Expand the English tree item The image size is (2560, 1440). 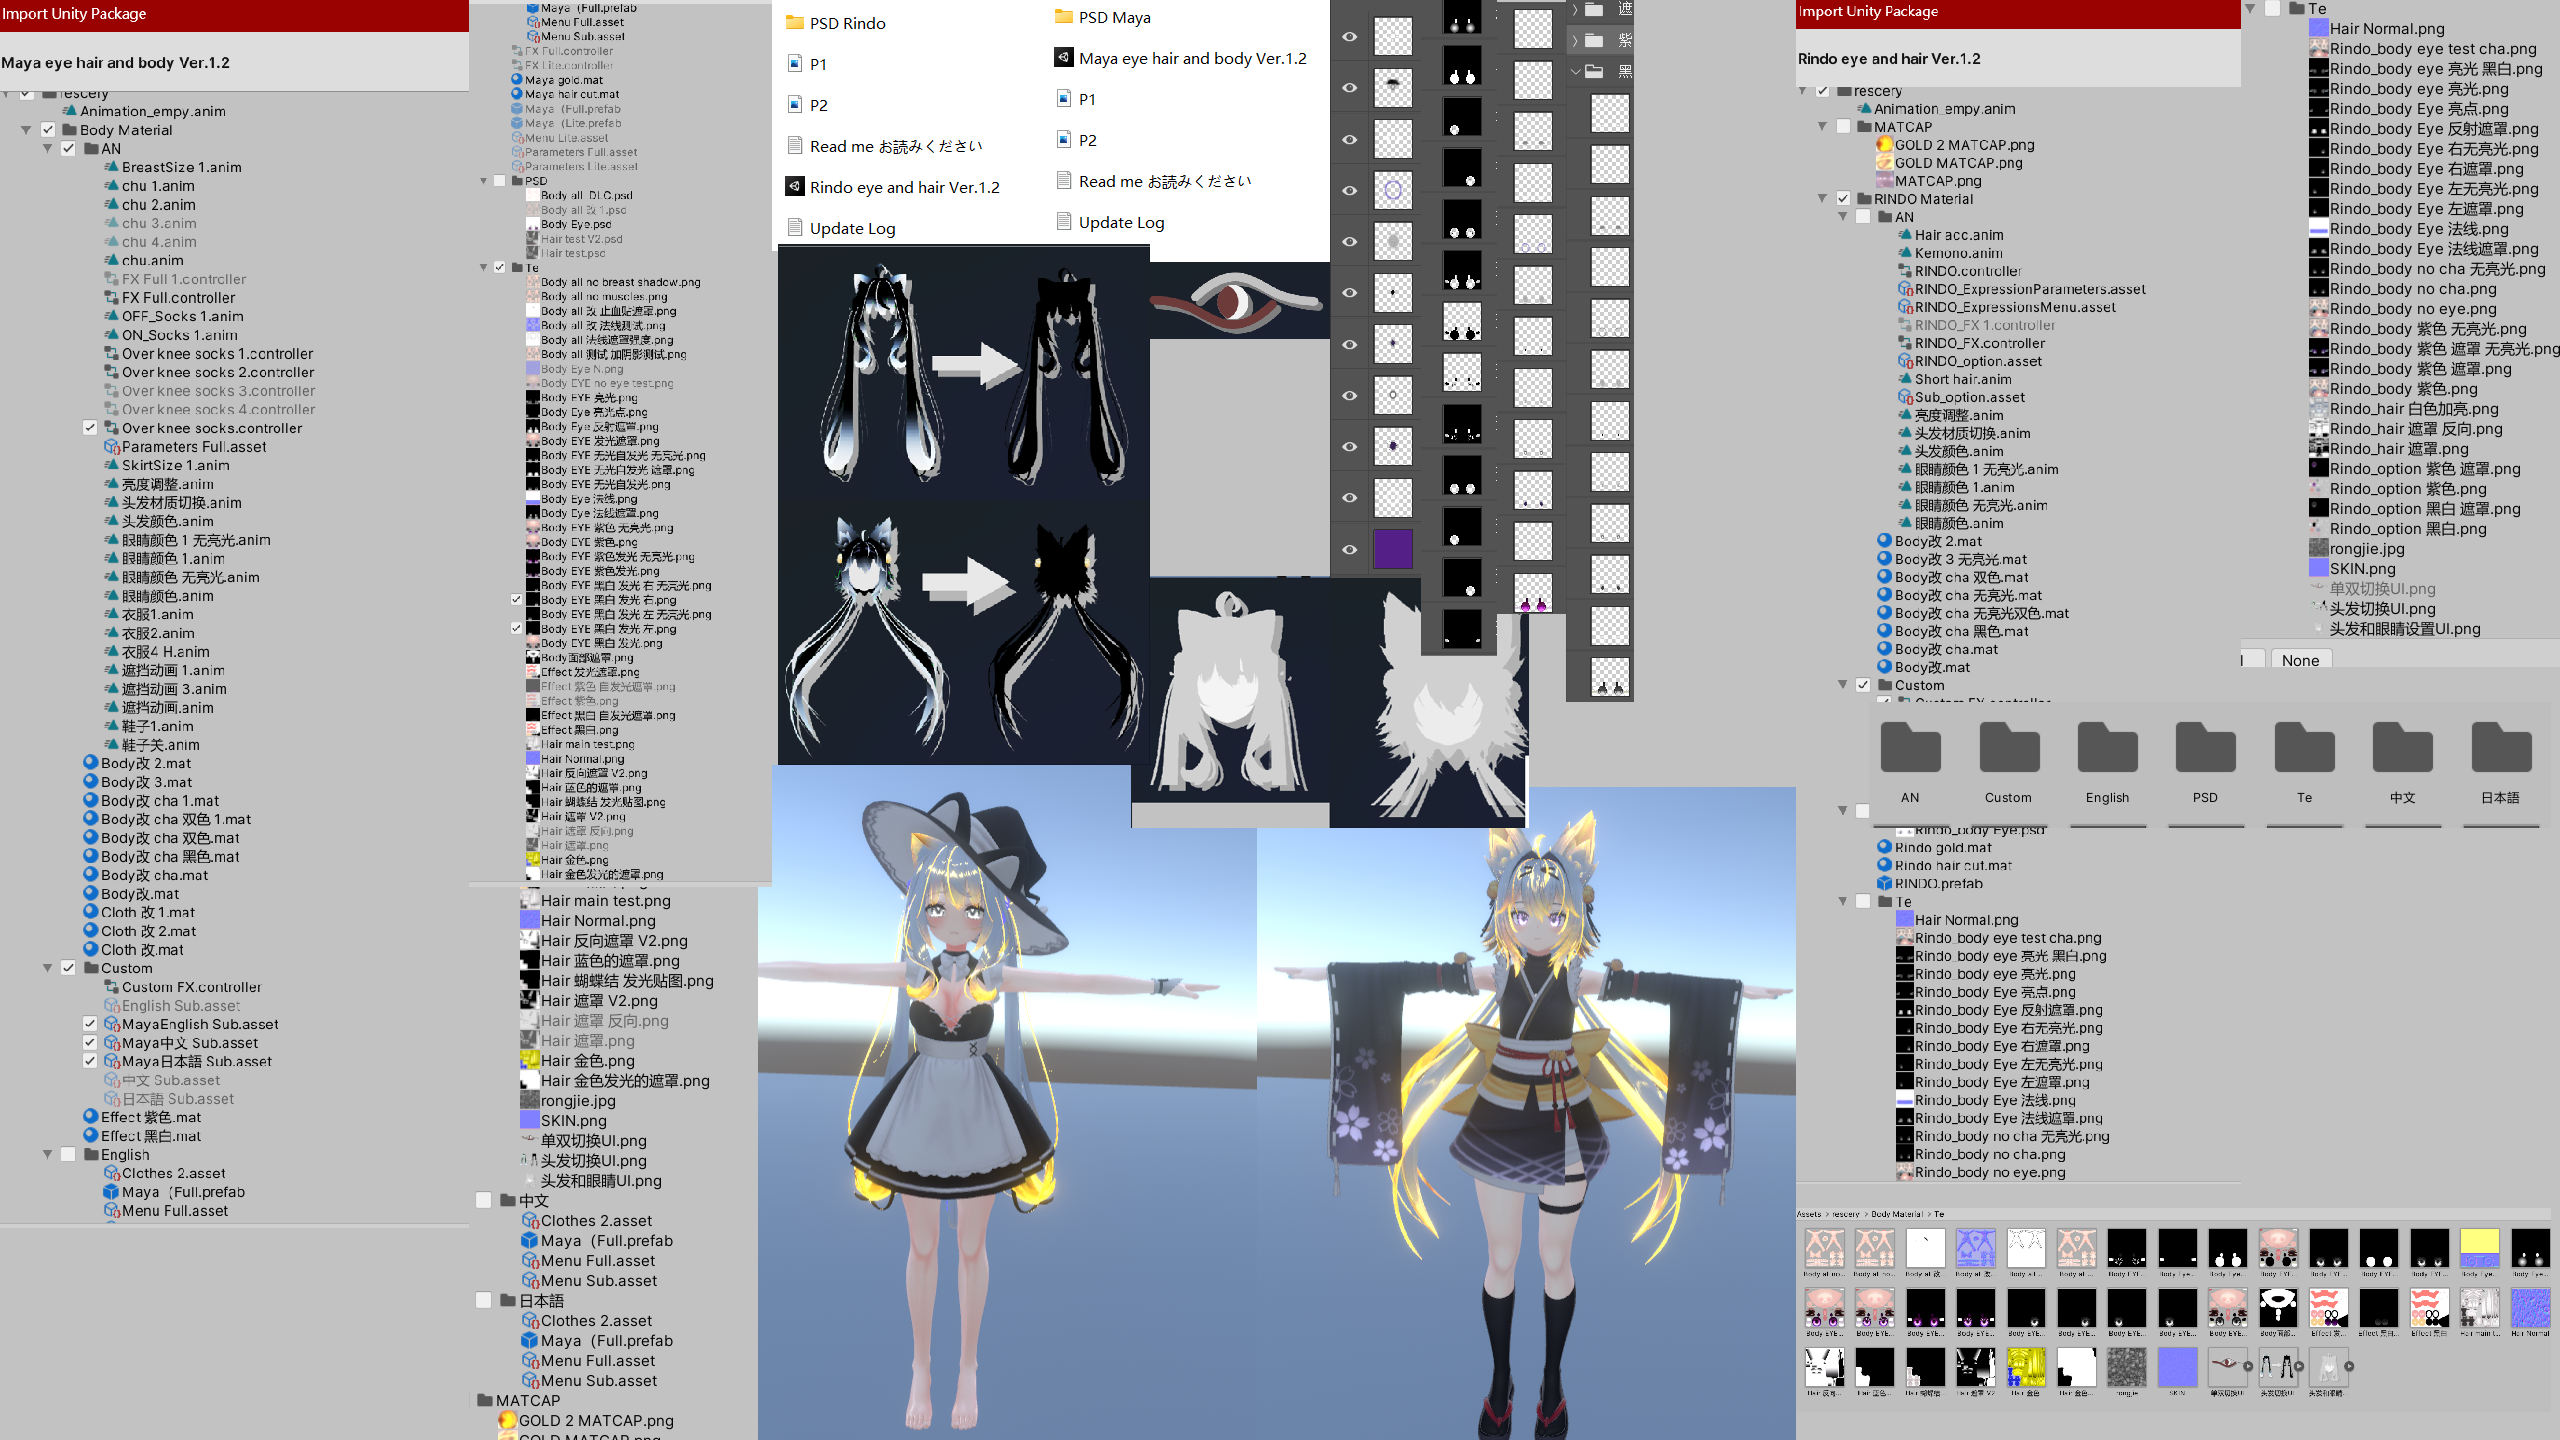47,1154
